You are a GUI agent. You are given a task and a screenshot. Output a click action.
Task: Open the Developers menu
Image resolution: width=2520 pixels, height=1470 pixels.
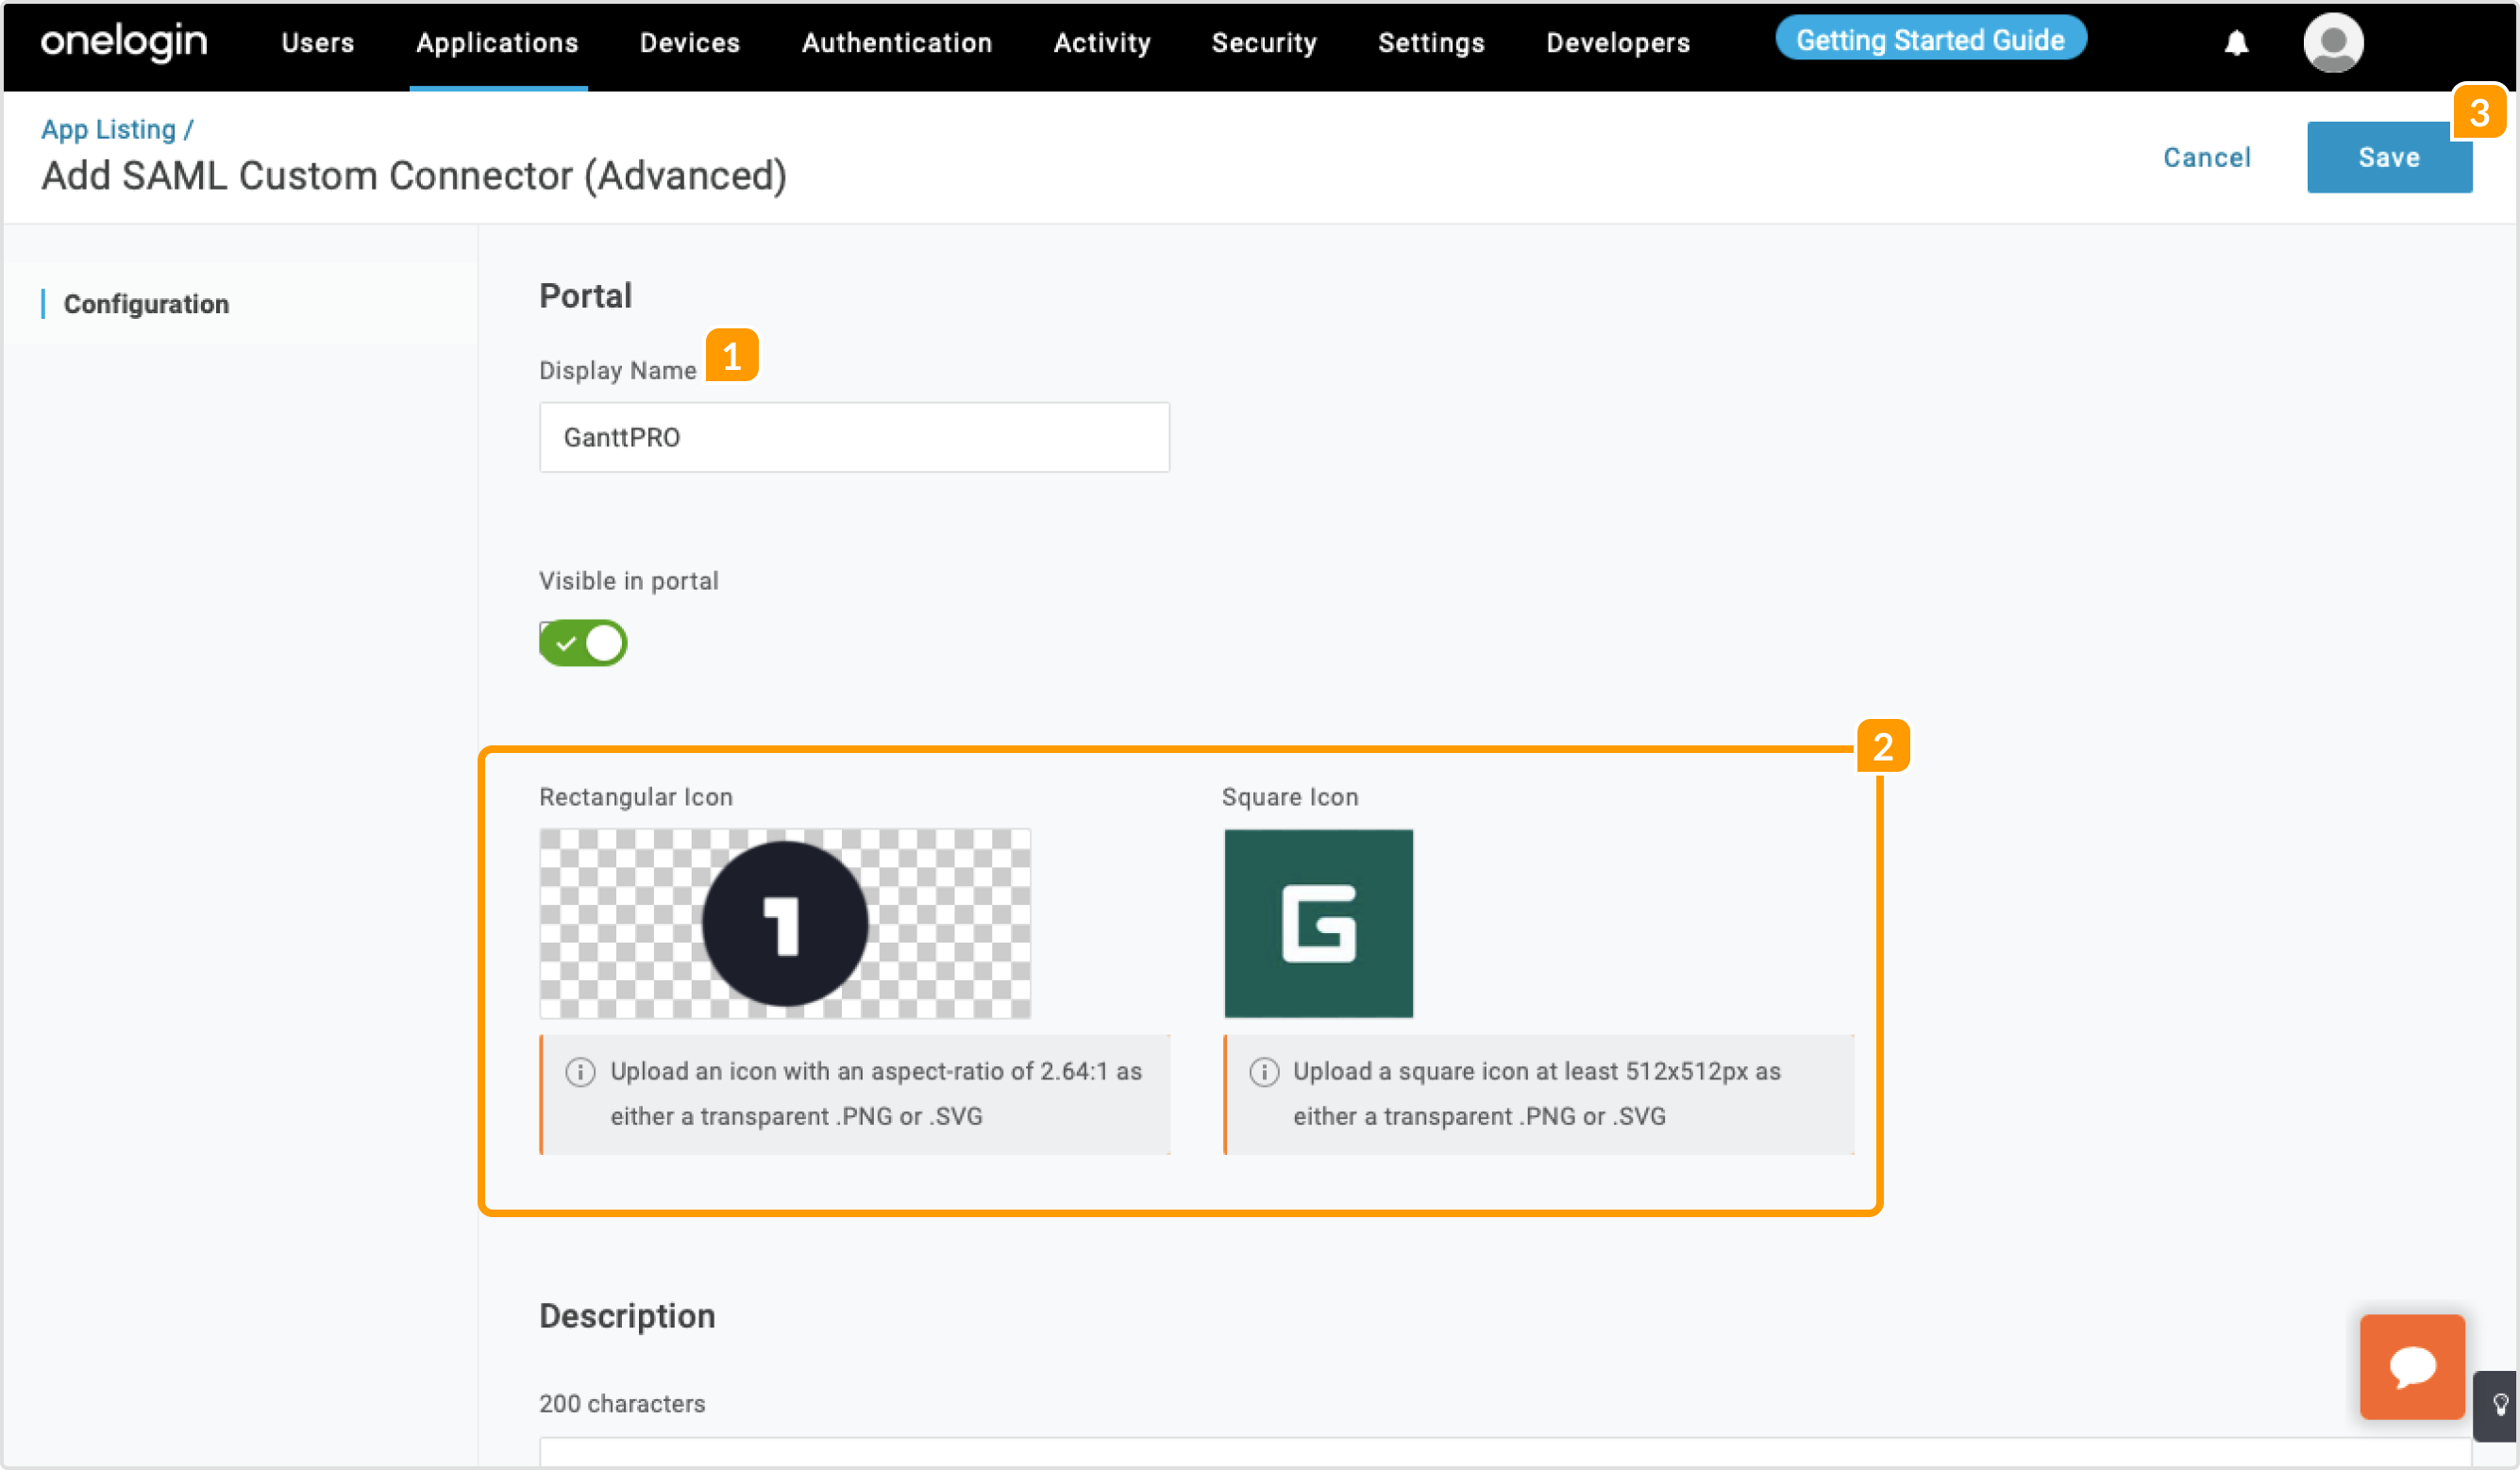pos(1617,43)
